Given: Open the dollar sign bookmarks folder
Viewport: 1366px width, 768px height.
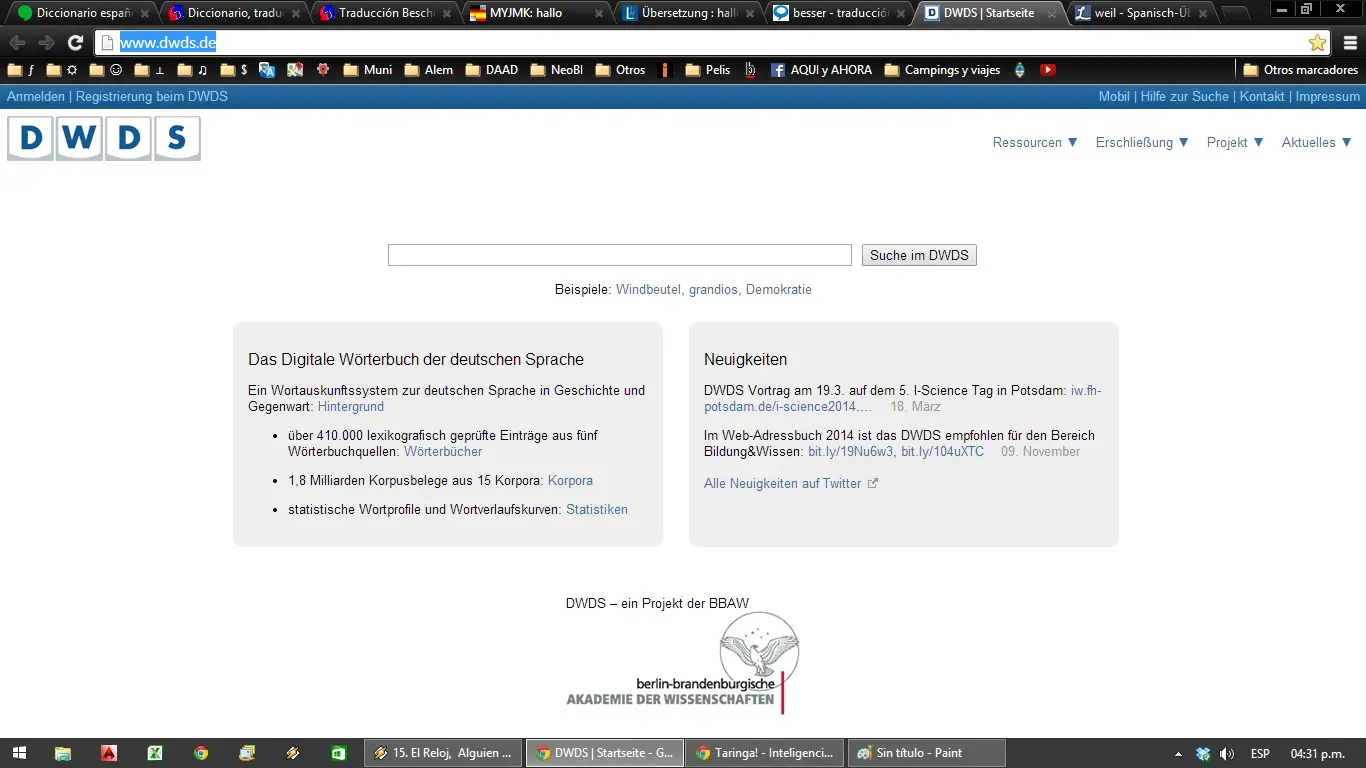Looking at the screenshot, I should coord(235,70).
